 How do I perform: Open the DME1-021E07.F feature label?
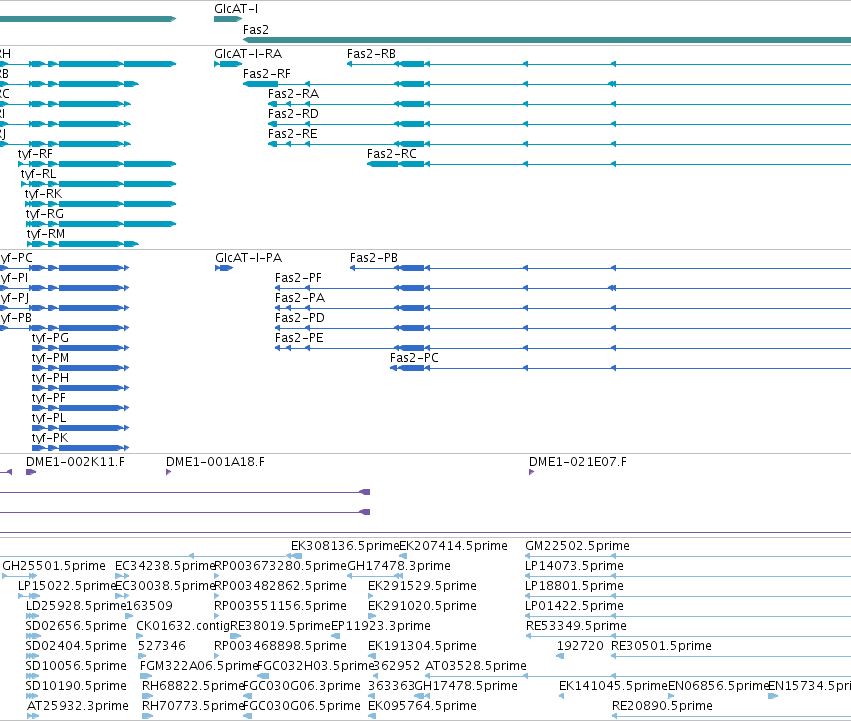coord(578,462)
